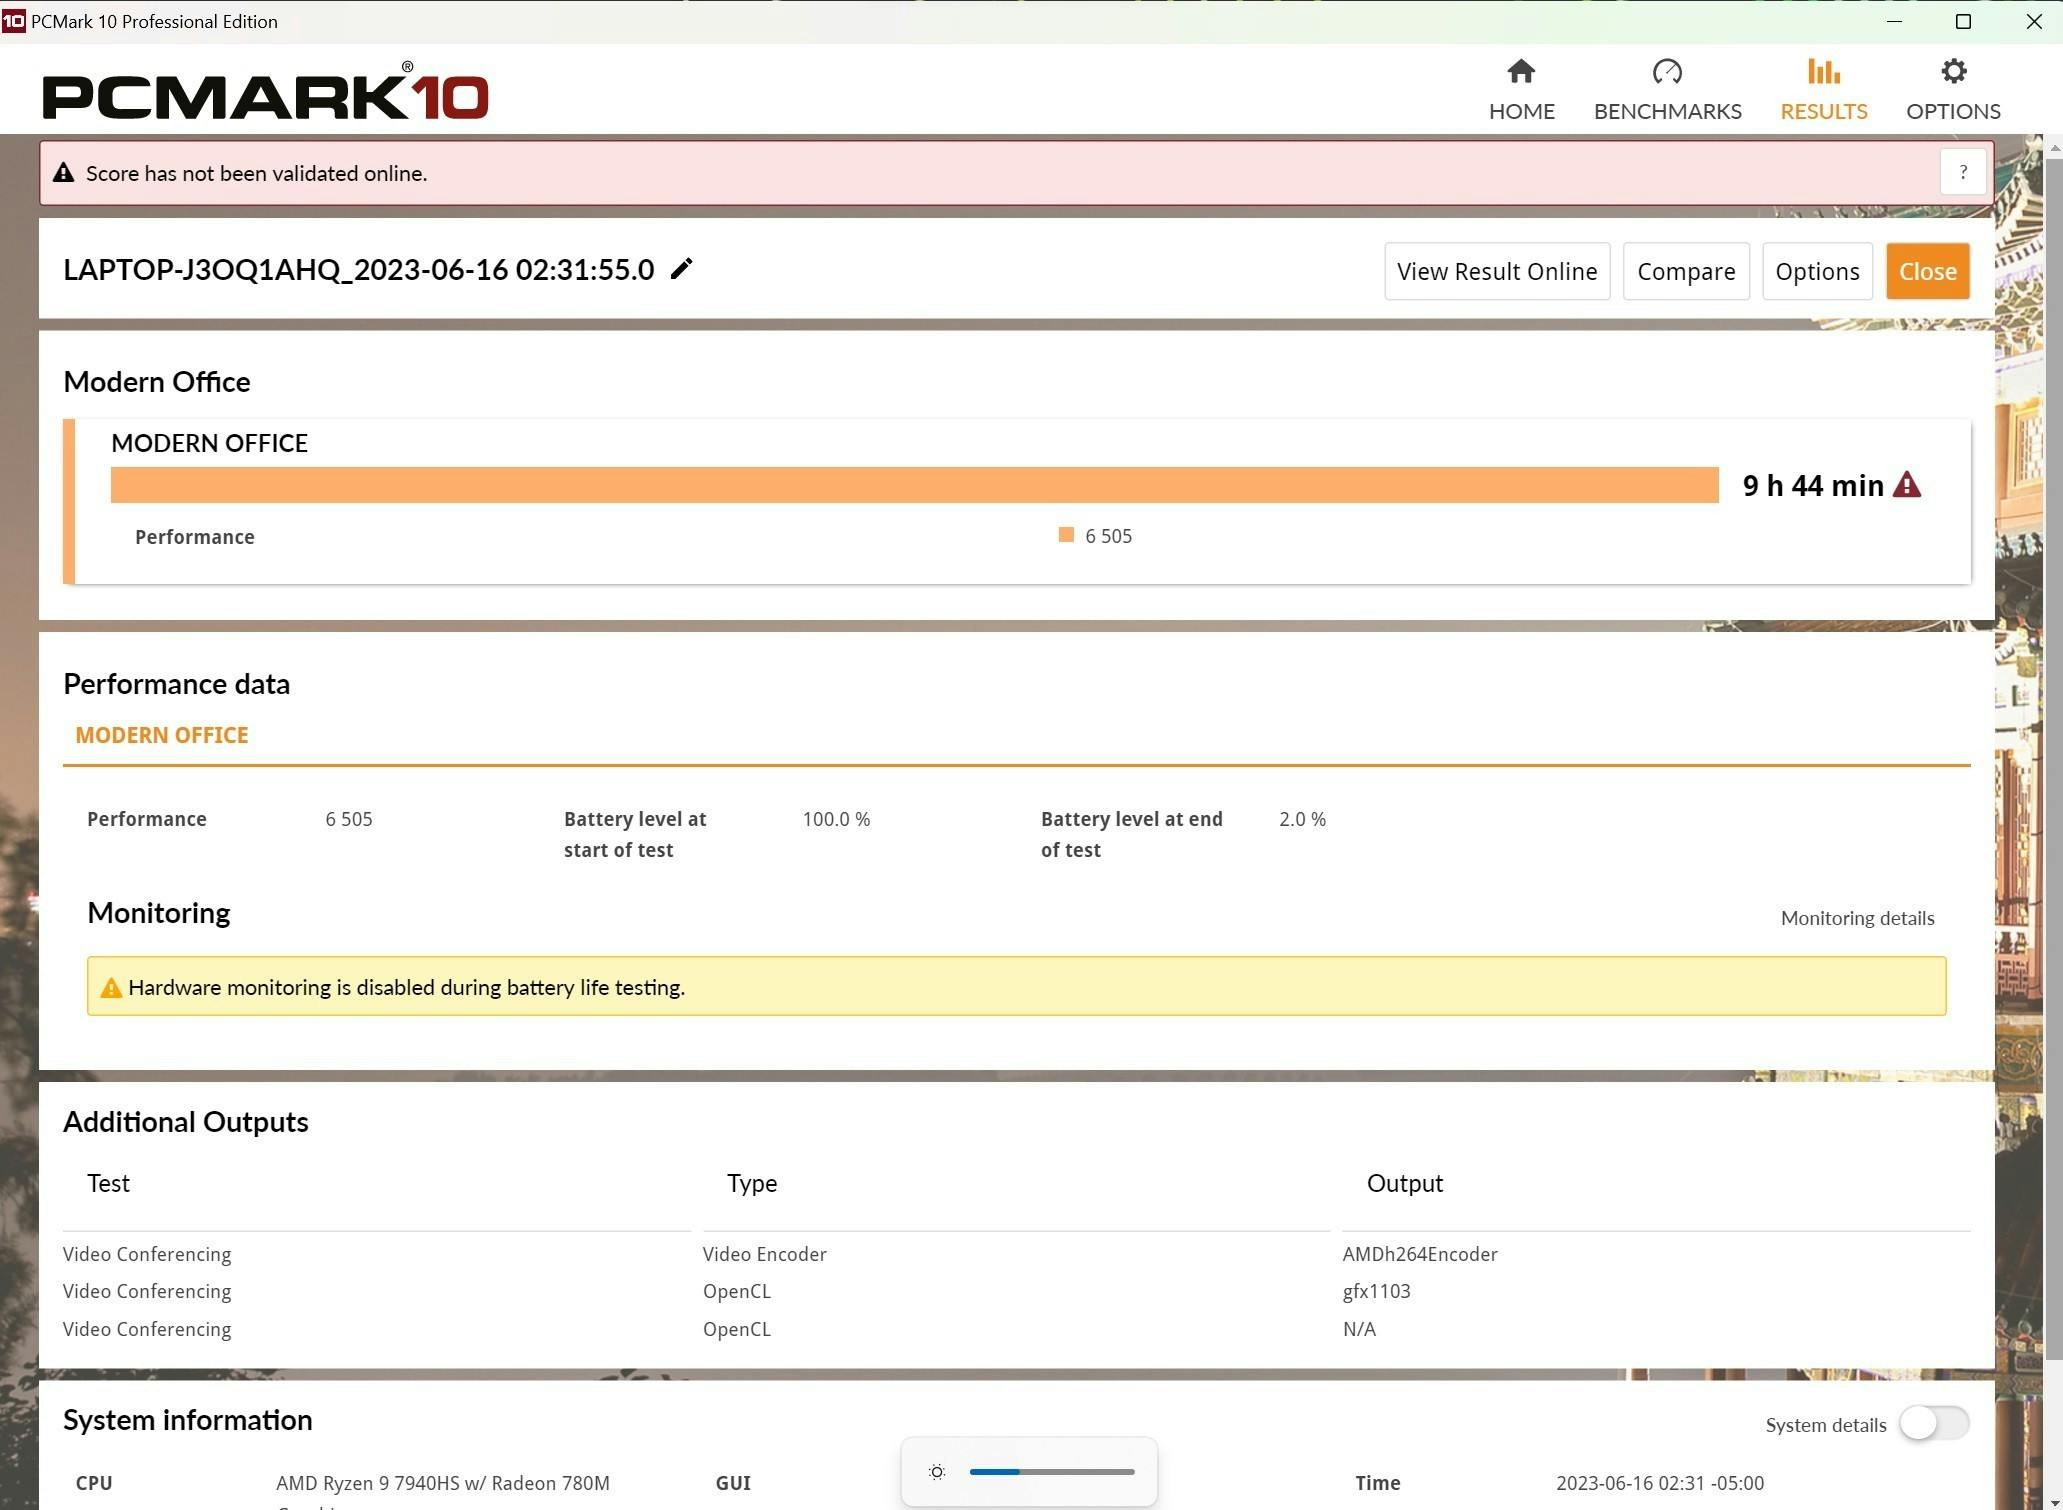The image size is (2063, 1510).
Task: Click the 100.0 % battery start value
Action: coord(836,819)
